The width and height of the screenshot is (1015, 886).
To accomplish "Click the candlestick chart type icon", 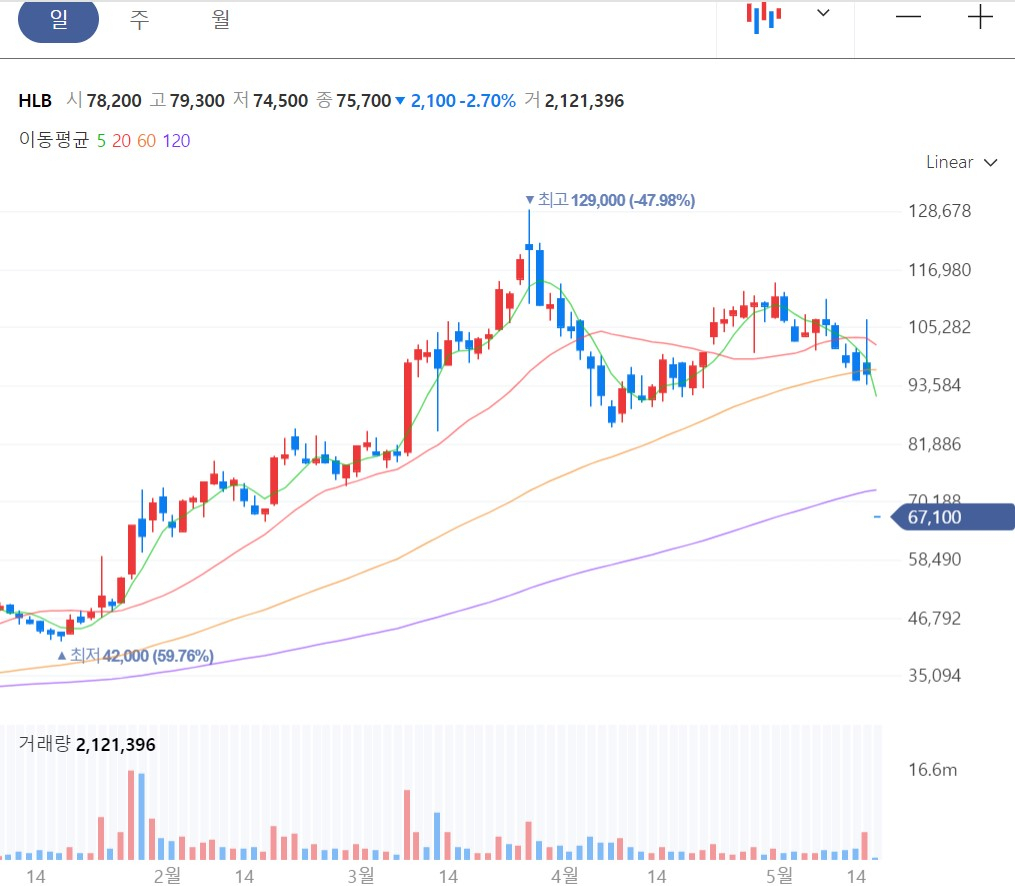I will click(763, 17).
